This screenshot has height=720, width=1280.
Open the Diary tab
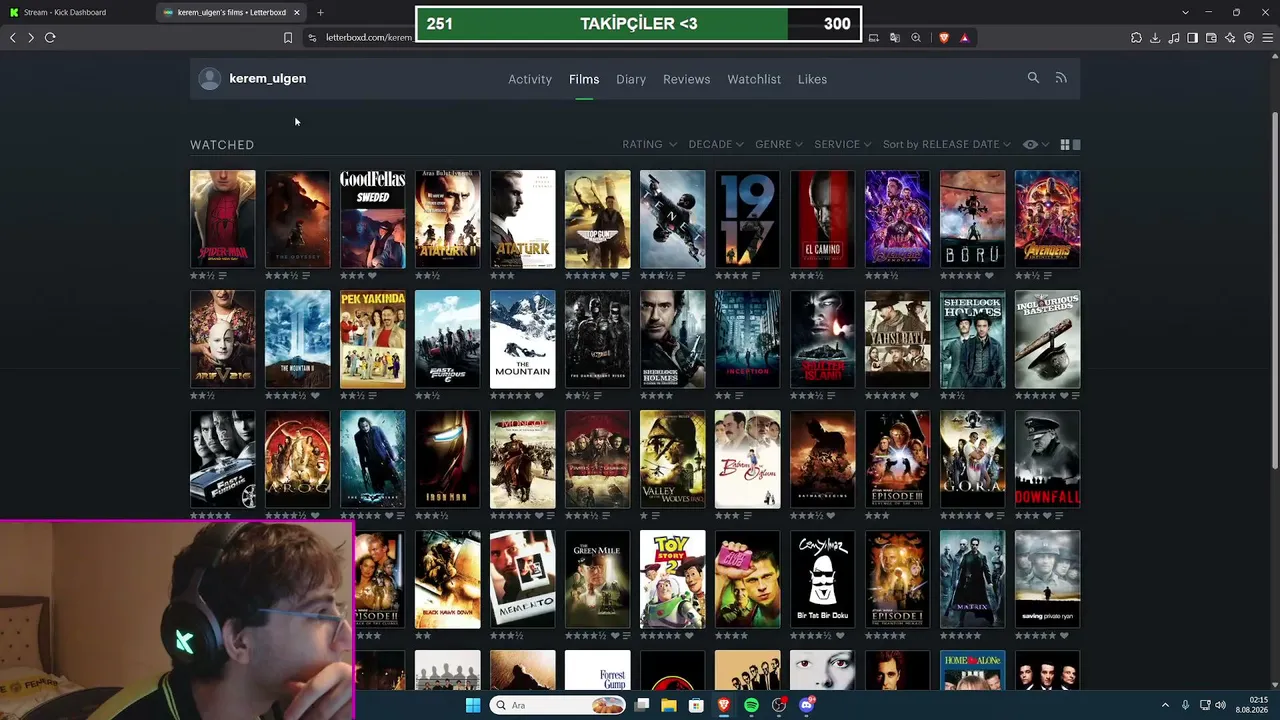click(631, 79)
